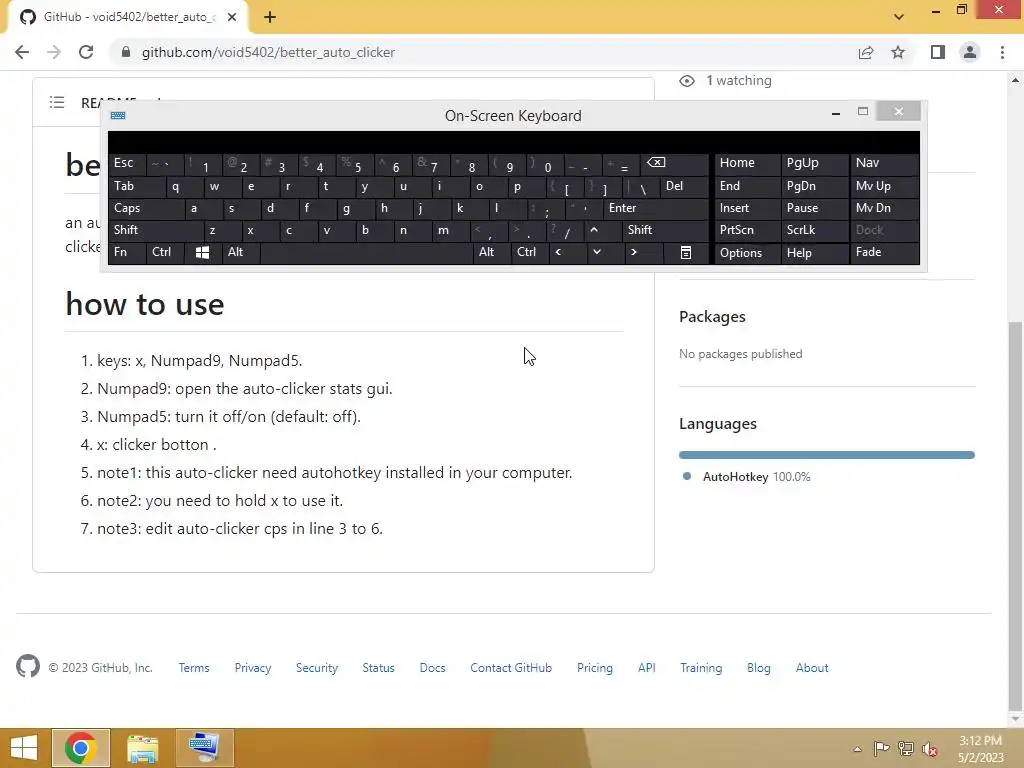Image resolution: width=1024 pixels, height=768 pixels.
Task: Toggle the right Shift key
Action: tap(665, 231)
